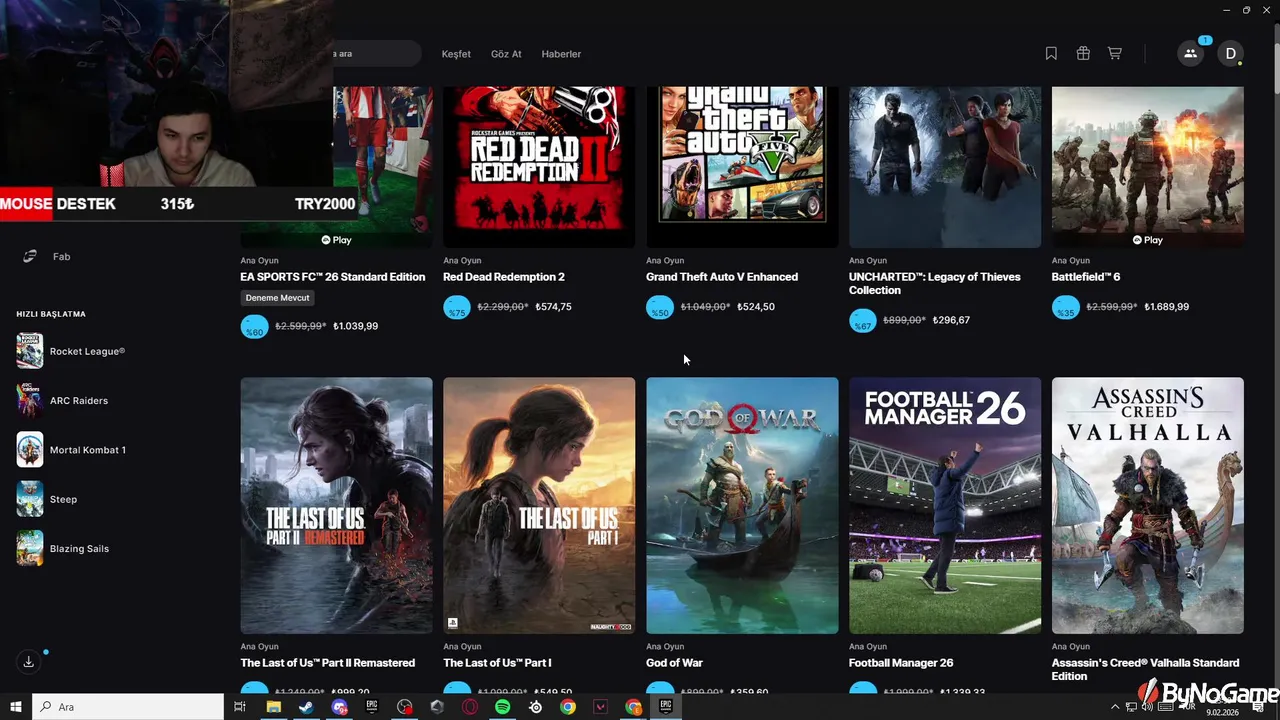Viewport: 1280px width, 720px height.
Task: Open the Fab sidebar entry label
Action: tap(61, 257)
